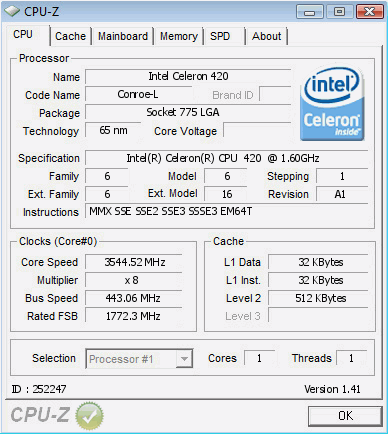Click the Specification text field

coord(227,158)
